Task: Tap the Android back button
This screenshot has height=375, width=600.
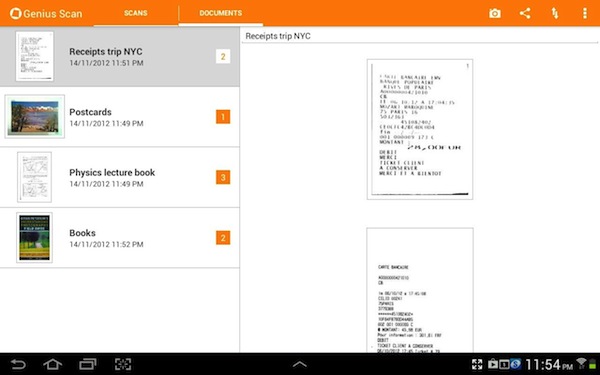Action: coord(18,364)
